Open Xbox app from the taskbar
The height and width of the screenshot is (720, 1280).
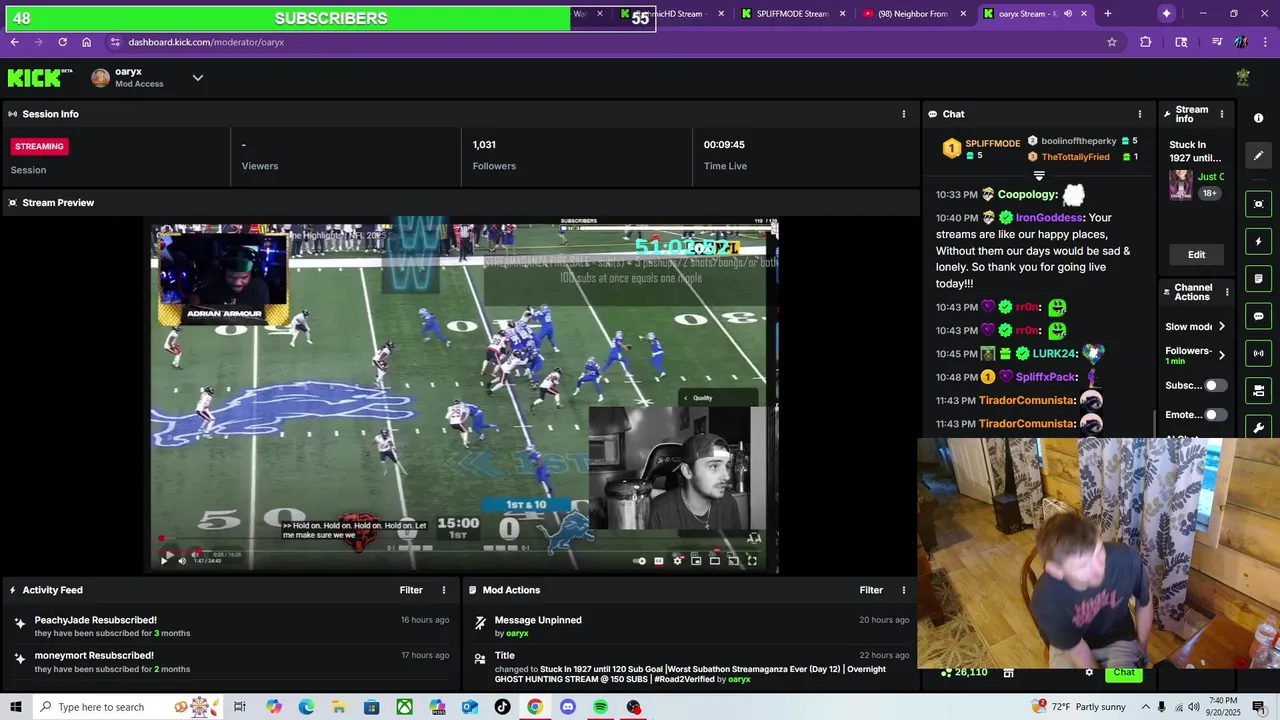click(404, 707)
